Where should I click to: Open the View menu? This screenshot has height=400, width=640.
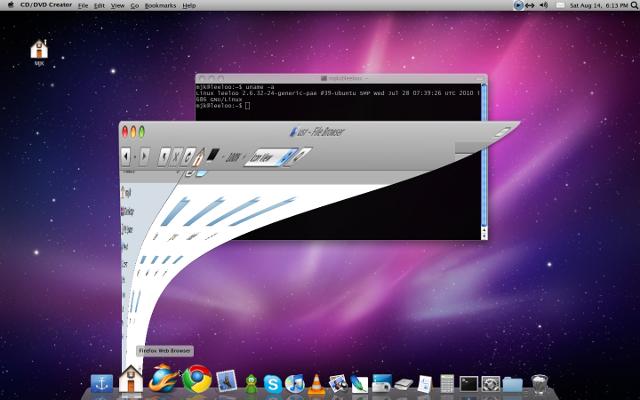coord(117,6)
